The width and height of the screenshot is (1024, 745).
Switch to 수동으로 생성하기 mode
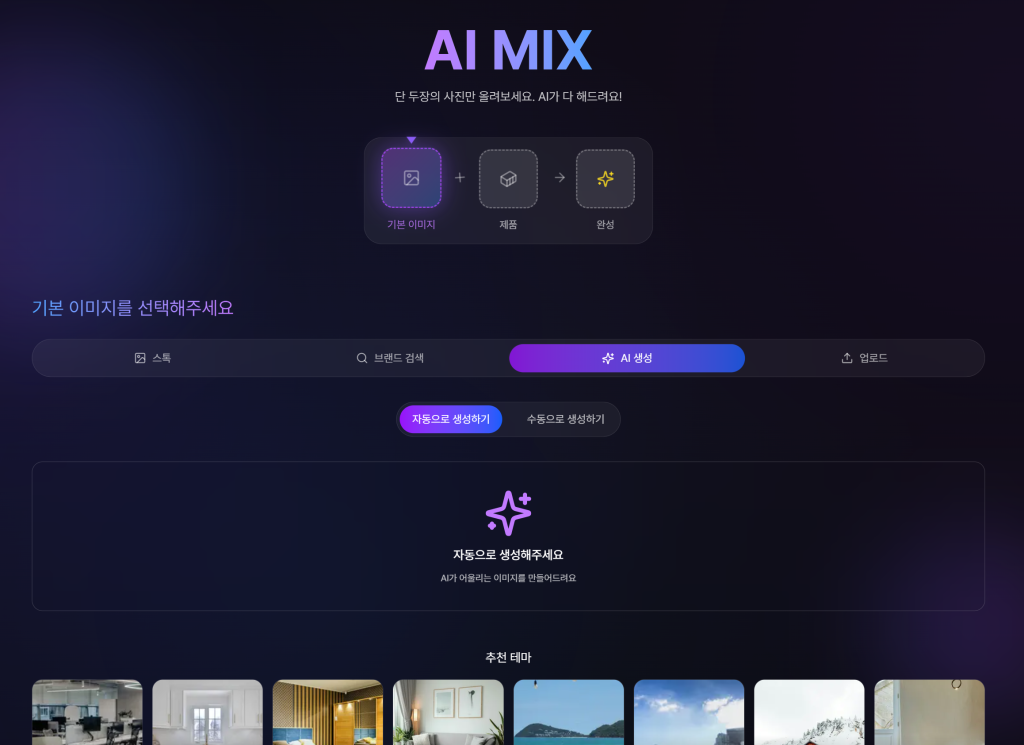(x=565, y=419)
